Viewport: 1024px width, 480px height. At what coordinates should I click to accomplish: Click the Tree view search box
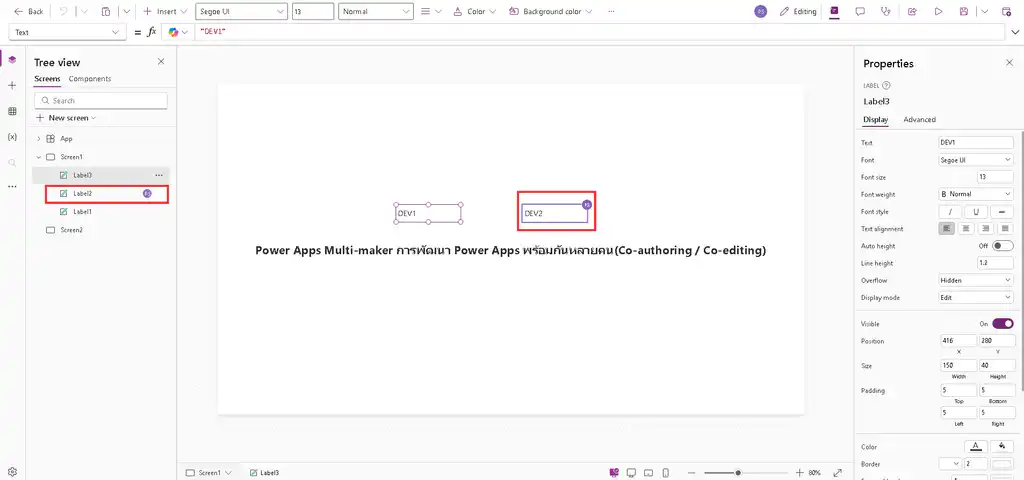click(101, 101)
